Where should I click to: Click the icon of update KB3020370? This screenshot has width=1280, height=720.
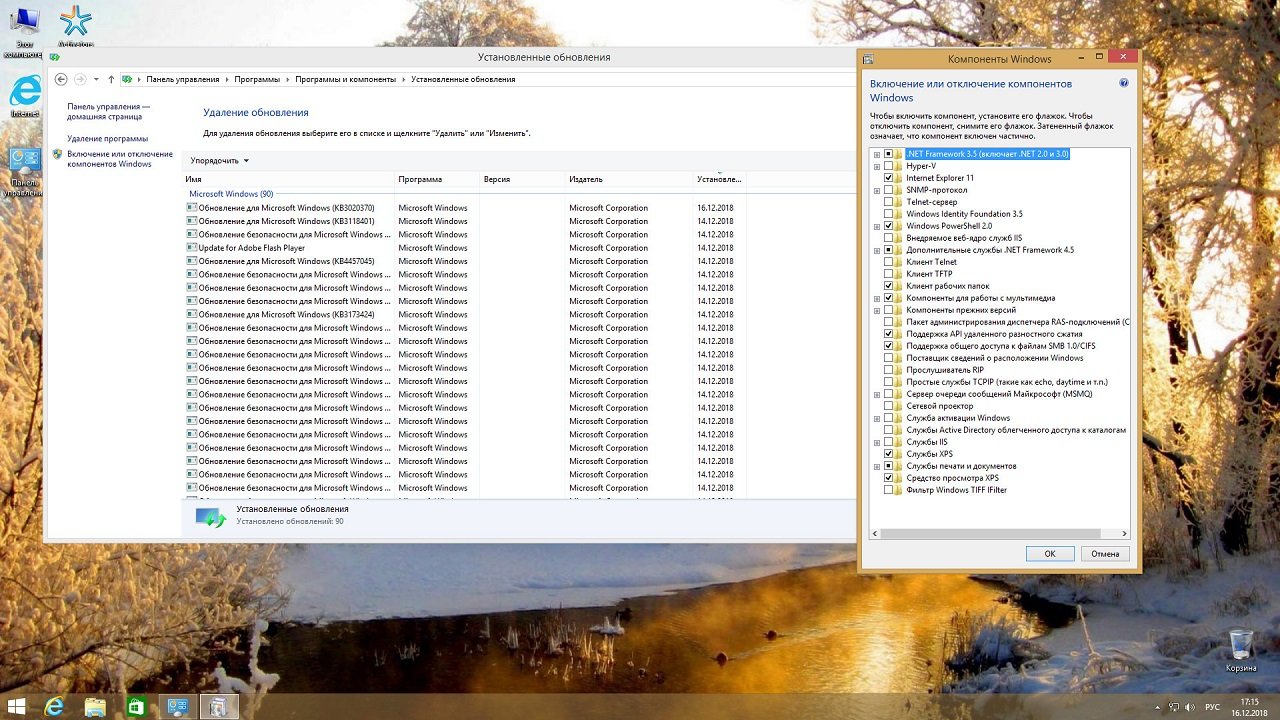192,208
